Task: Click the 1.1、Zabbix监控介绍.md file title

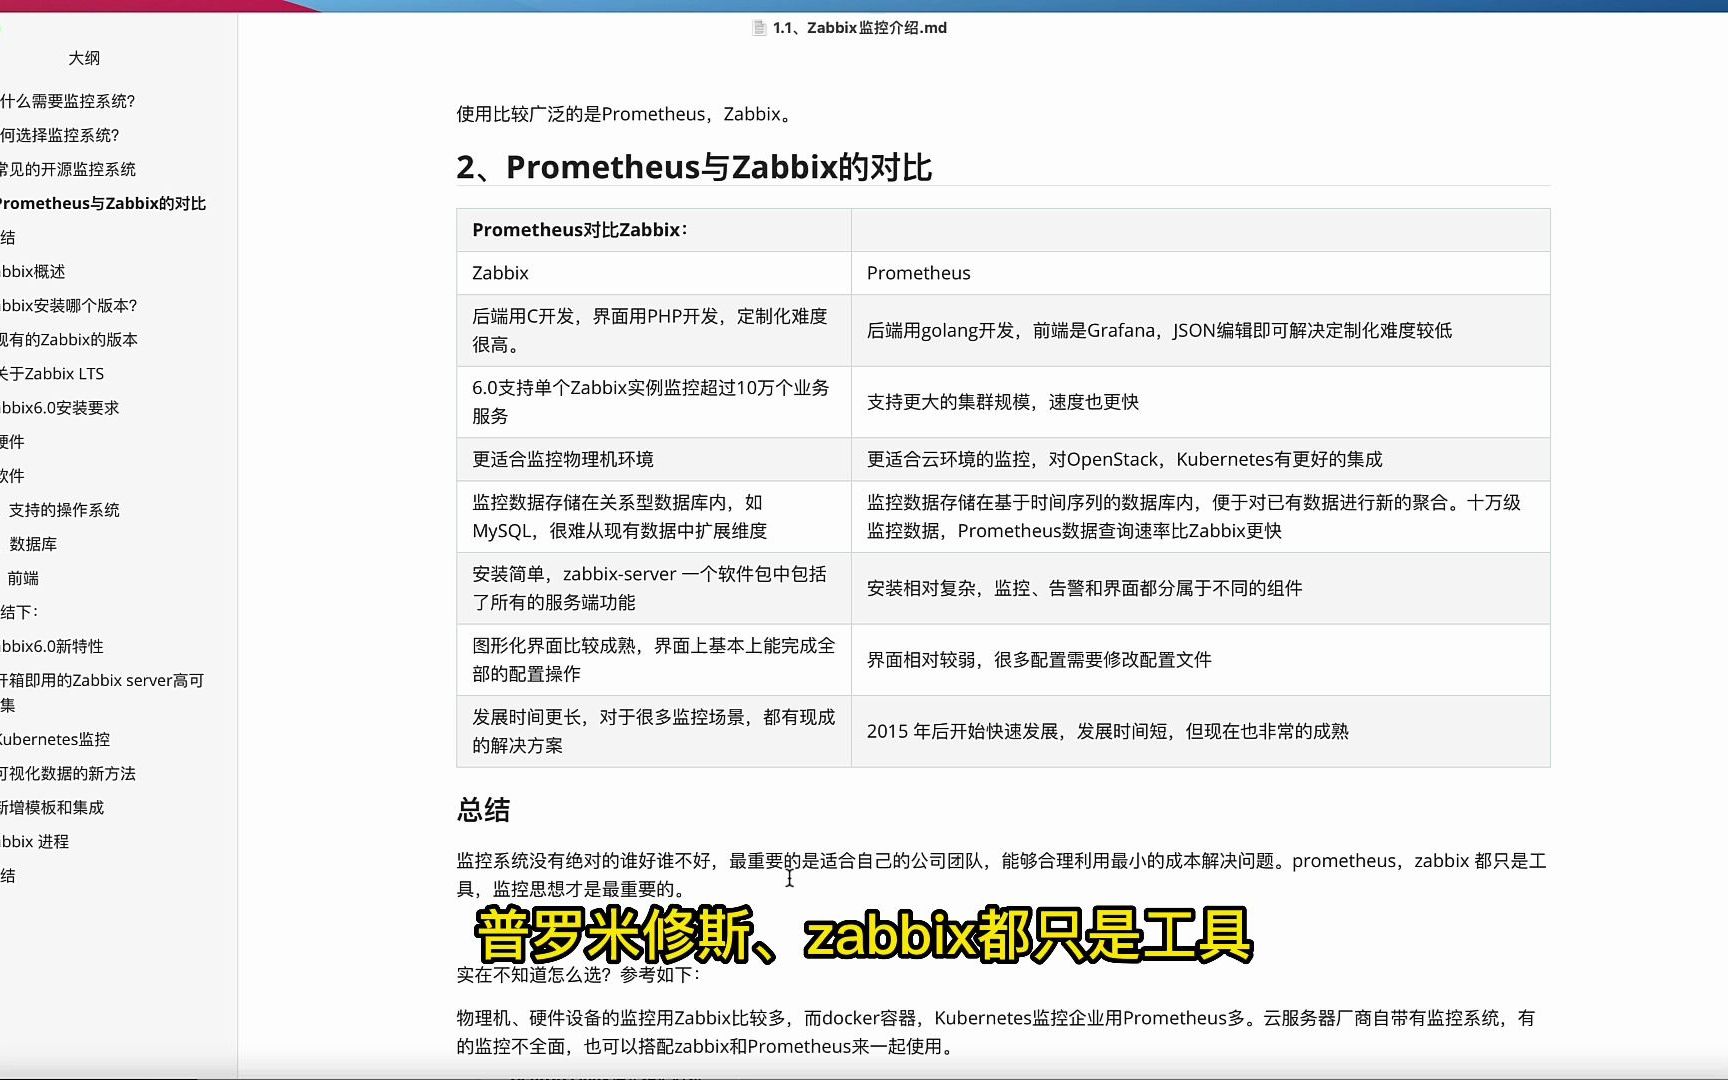Action: click(859, 28)
